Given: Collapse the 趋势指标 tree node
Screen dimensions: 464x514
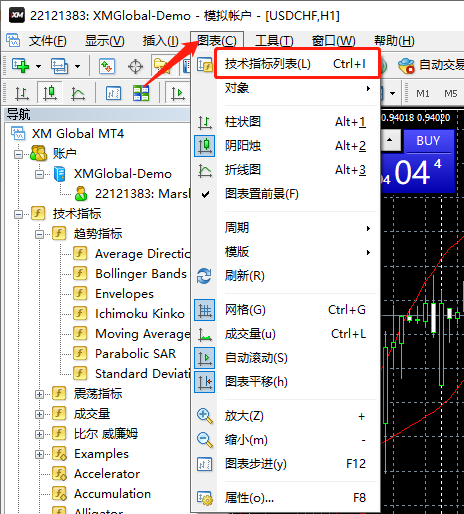Looking at the screenshot, I should click(x=39, y=234).
